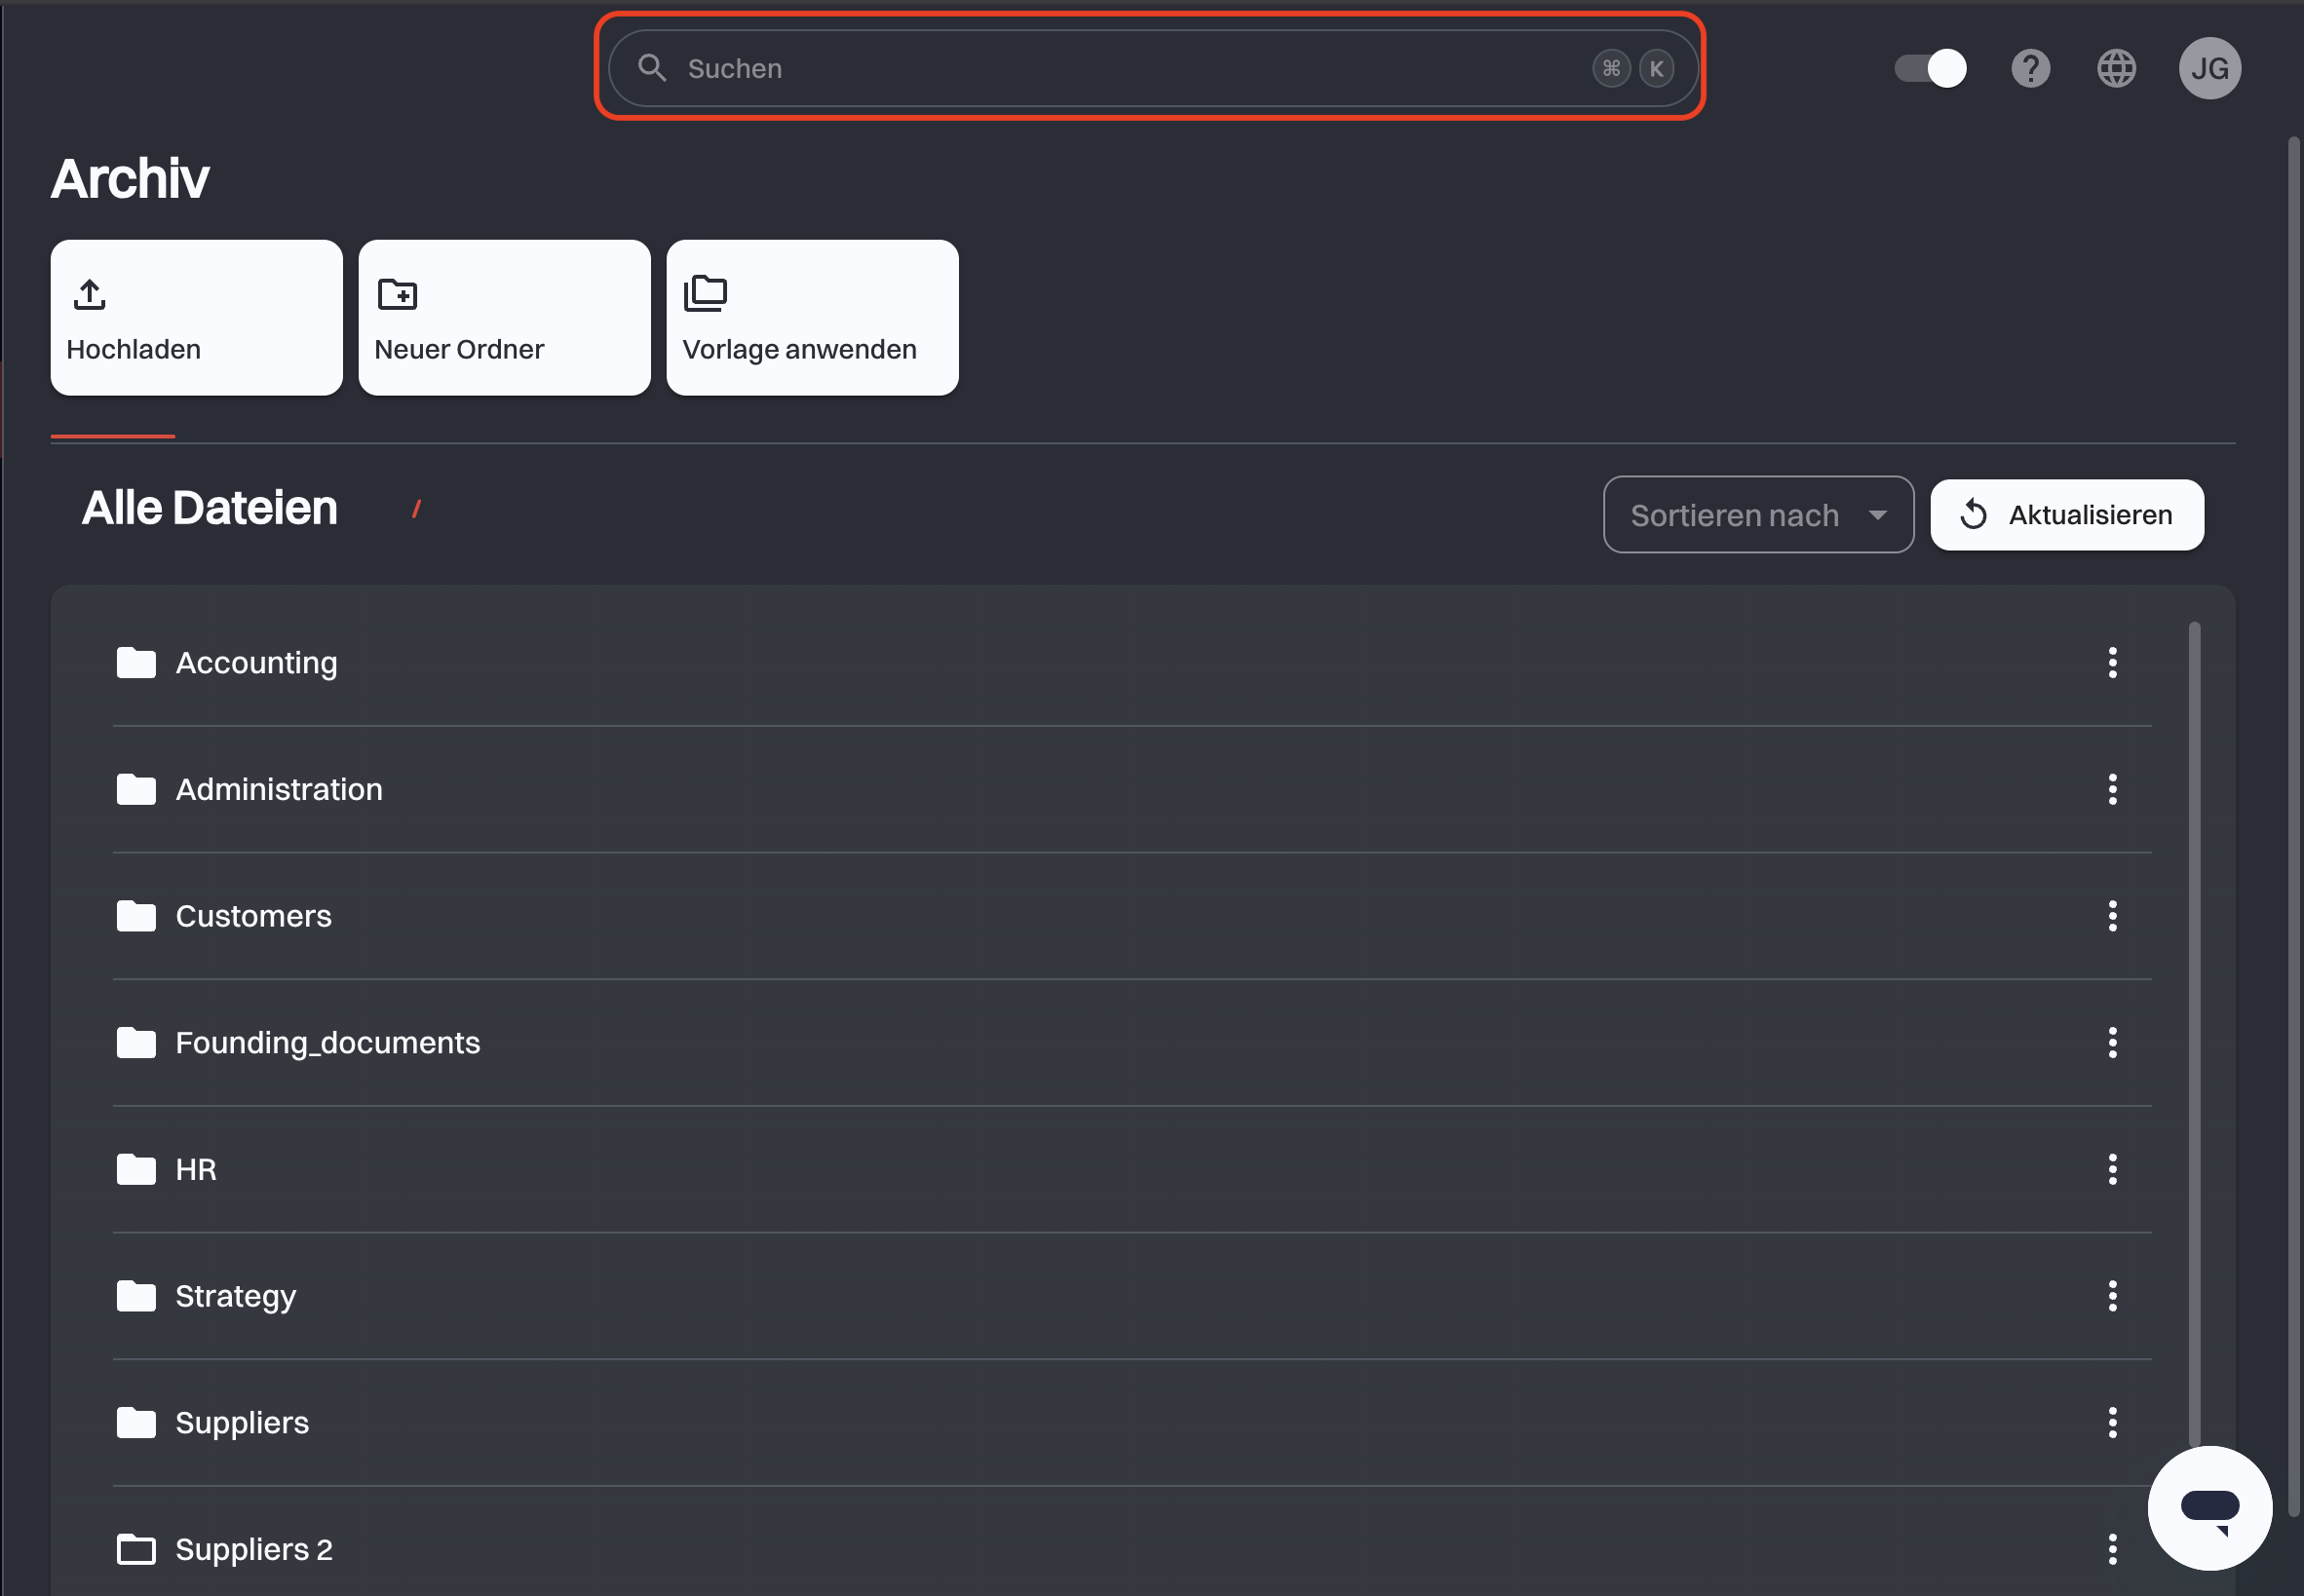The width and height of the screenshot is (2304, 1596).
Task: Click the Aktualisieren refresh button
Action: point(2067,515)
